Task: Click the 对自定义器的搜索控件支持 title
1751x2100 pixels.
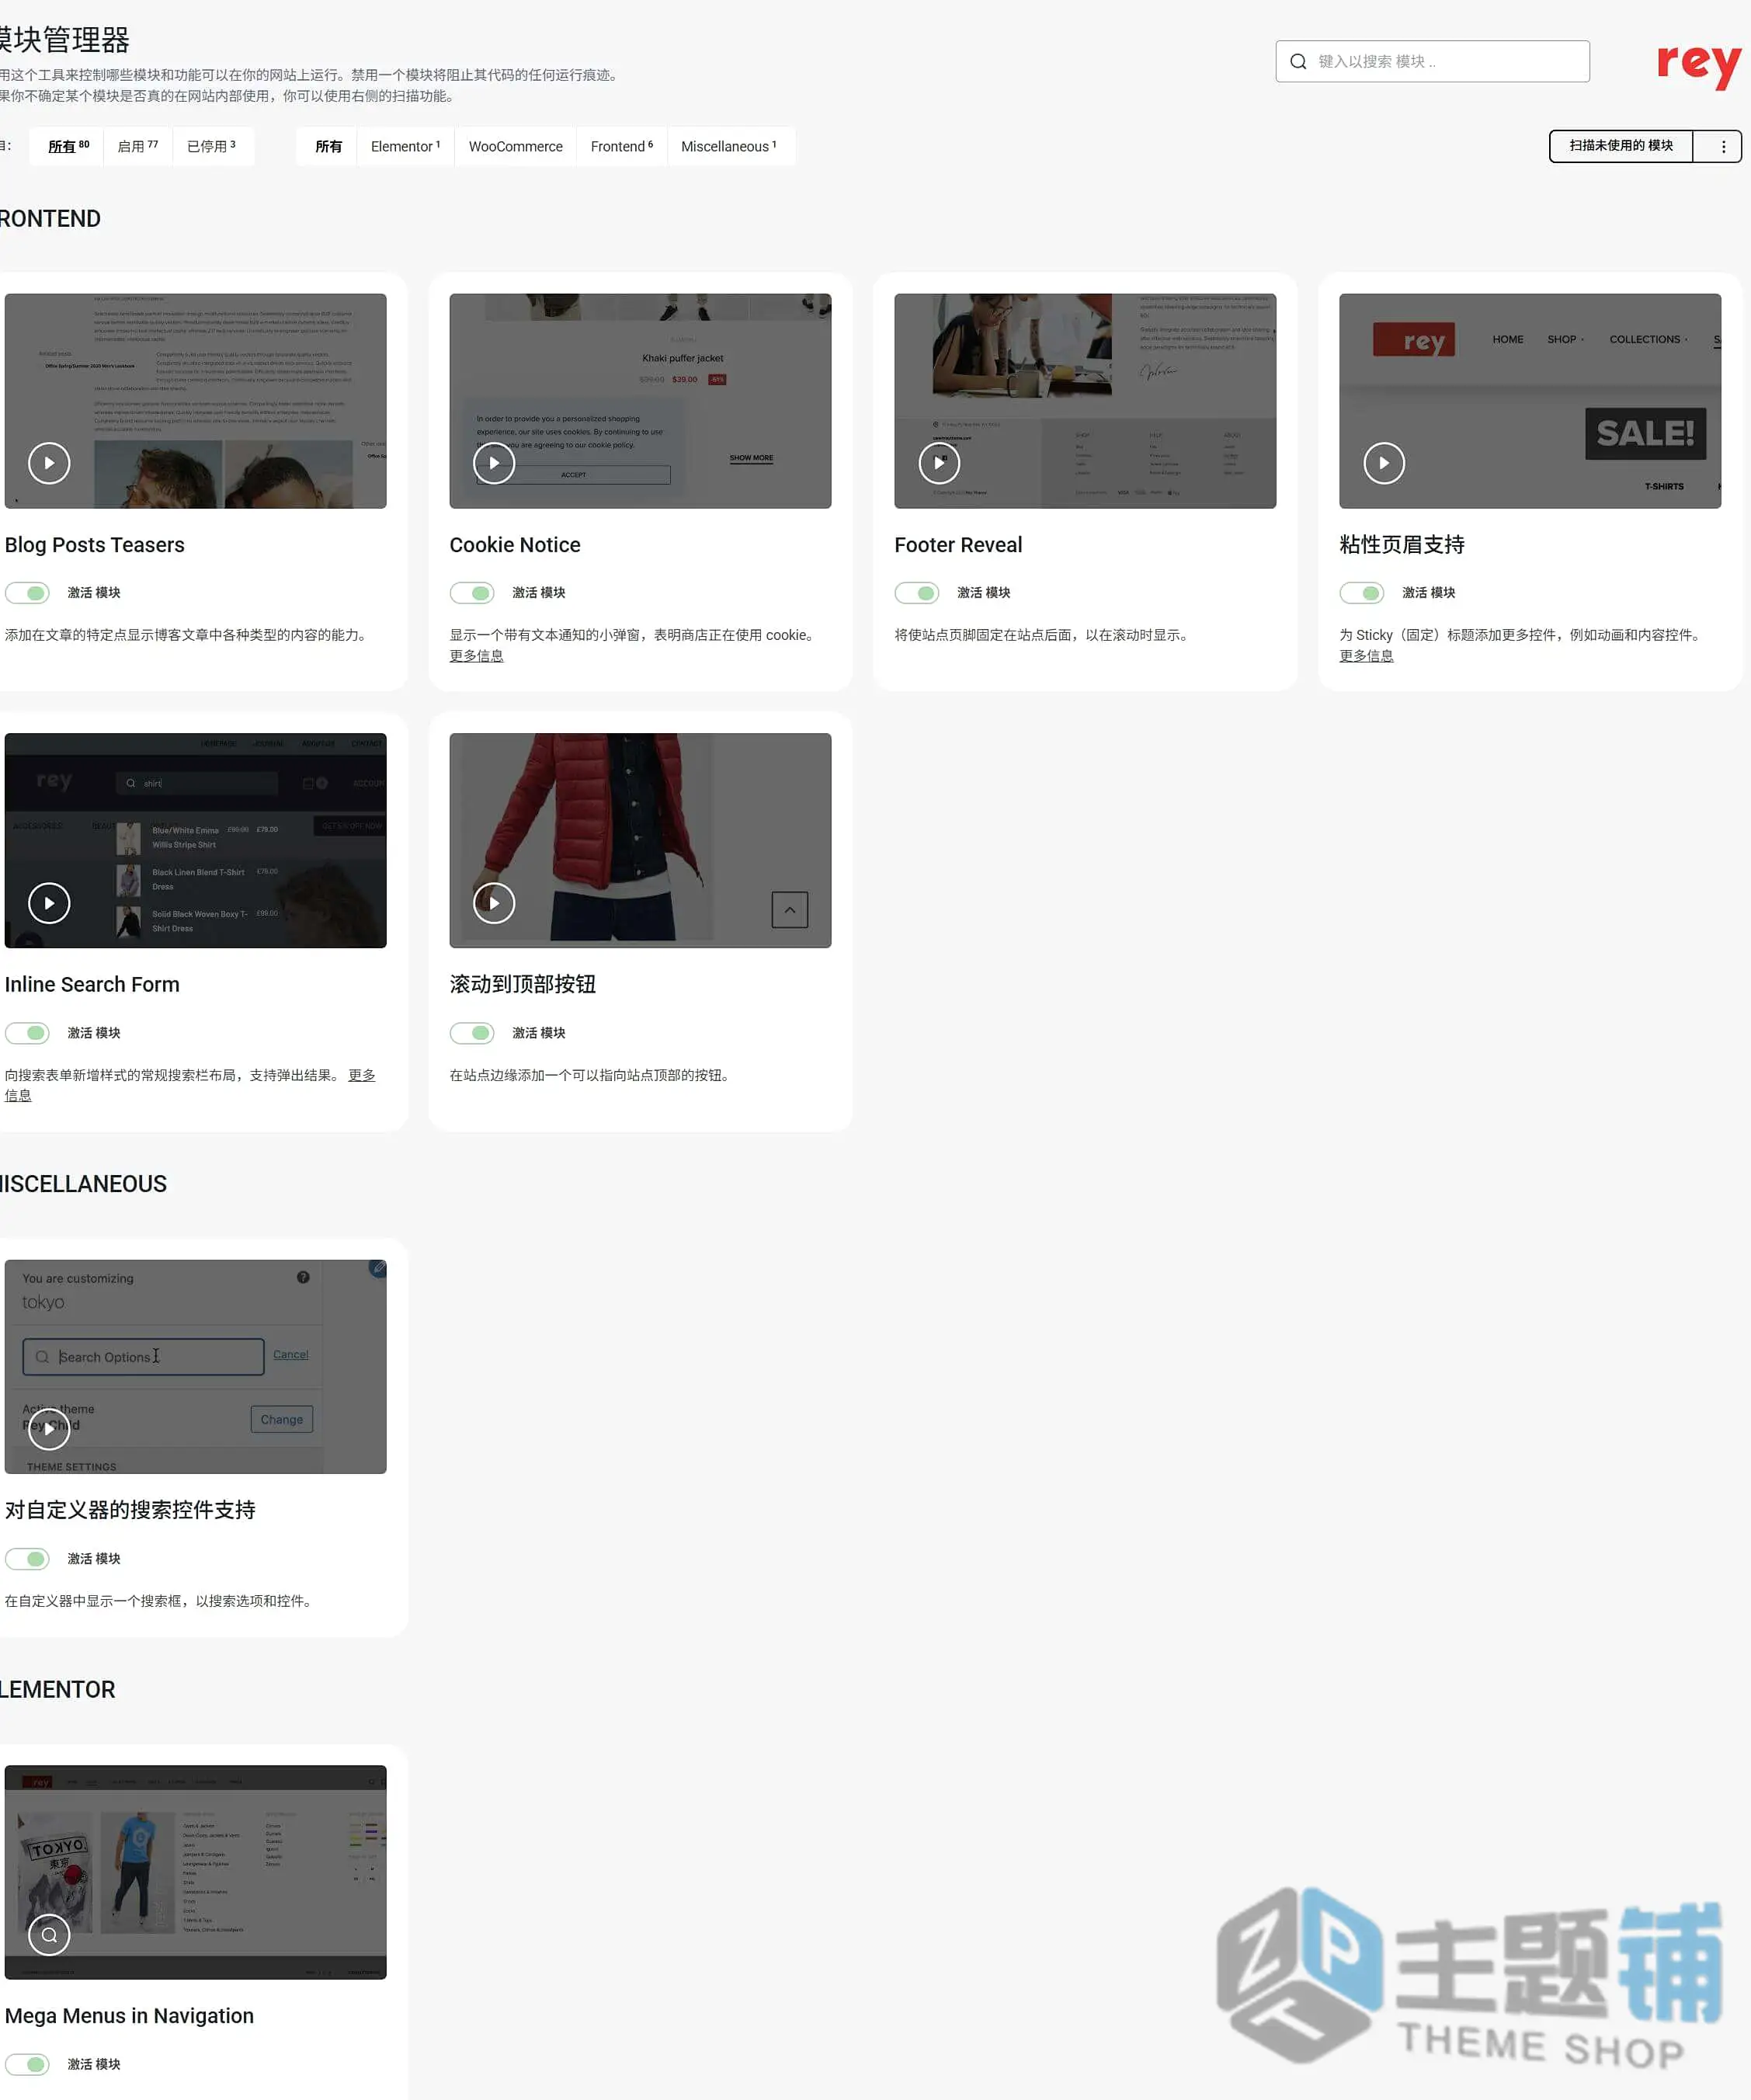Action: click(130, 1510)
